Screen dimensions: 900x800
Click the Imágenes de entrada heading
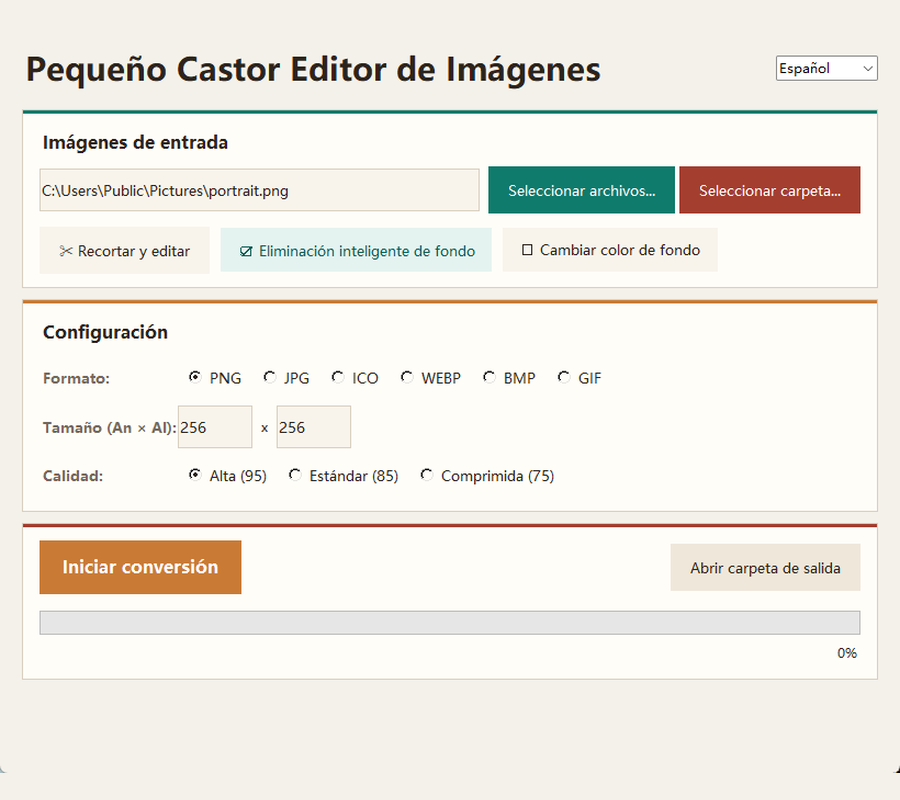(x=135, y=142)
